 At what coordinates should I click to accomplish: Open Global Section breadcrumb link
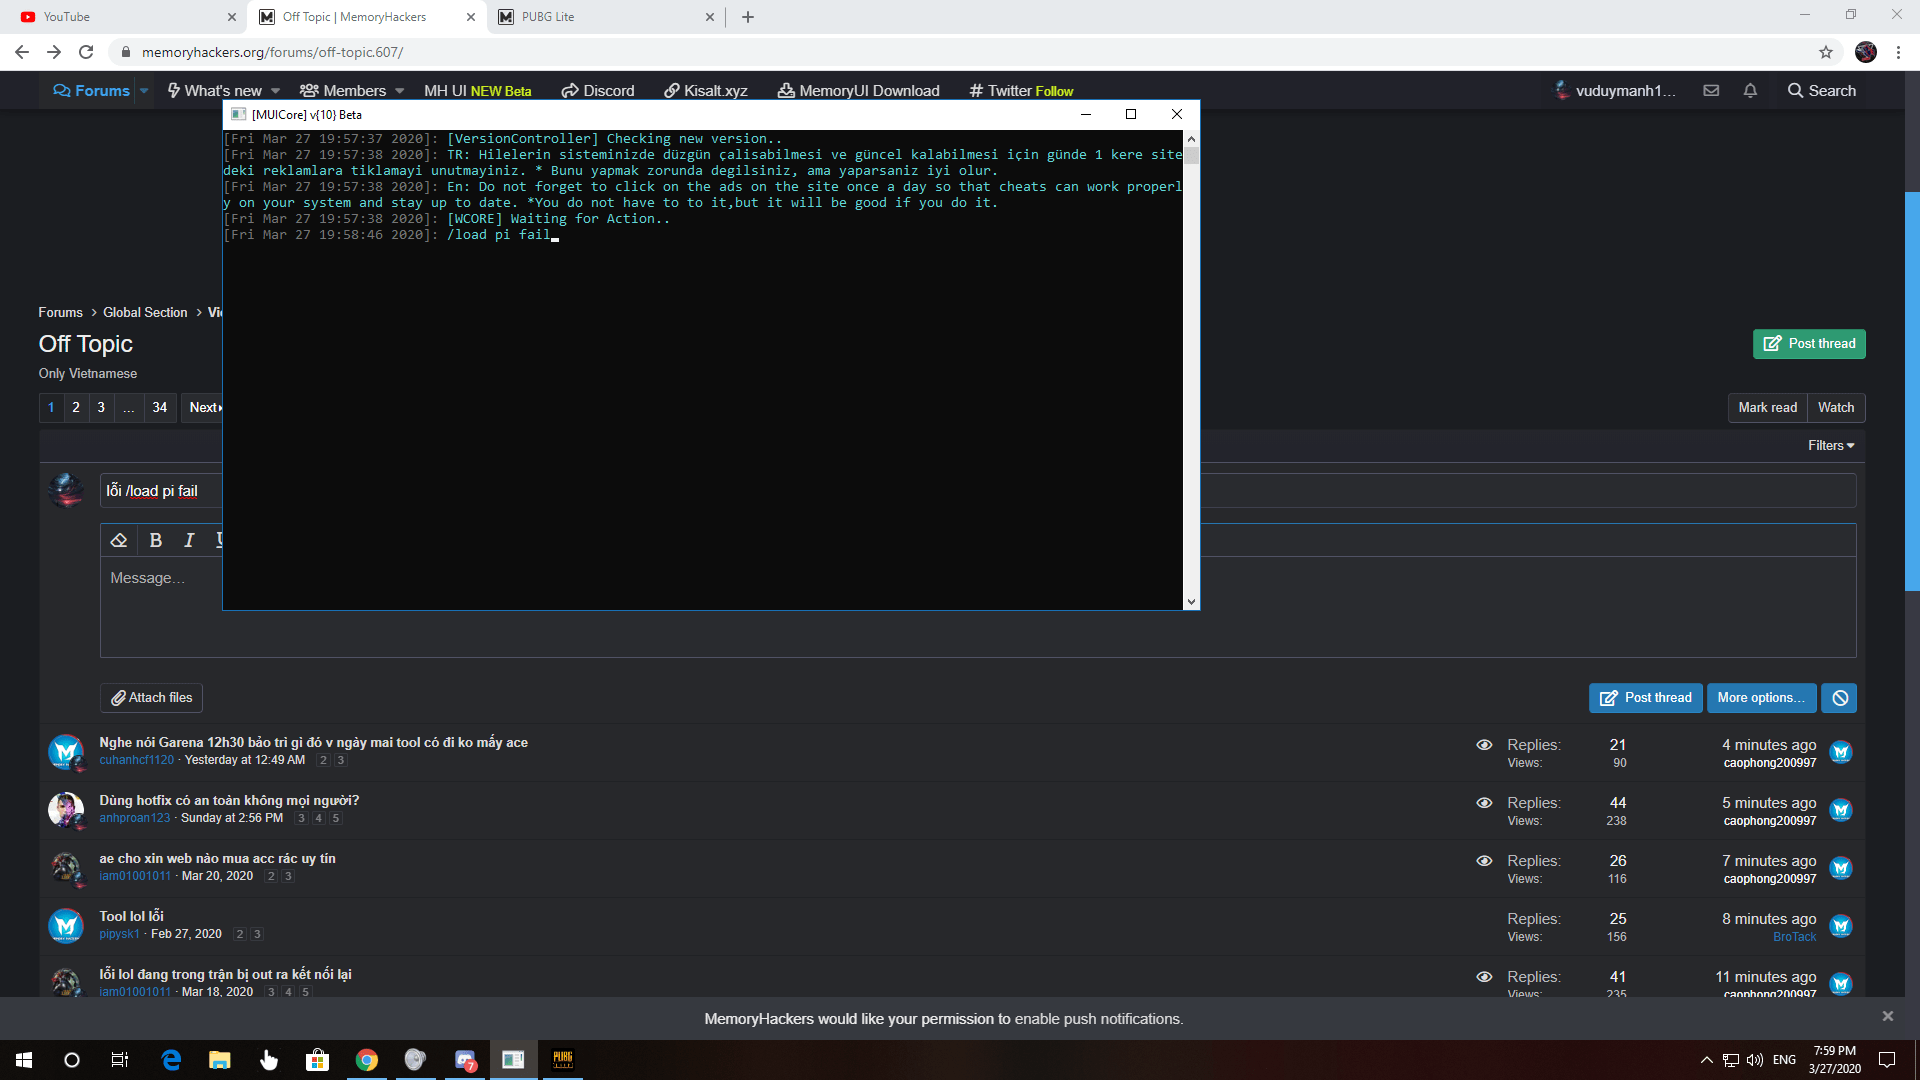(x=145, y=313)
